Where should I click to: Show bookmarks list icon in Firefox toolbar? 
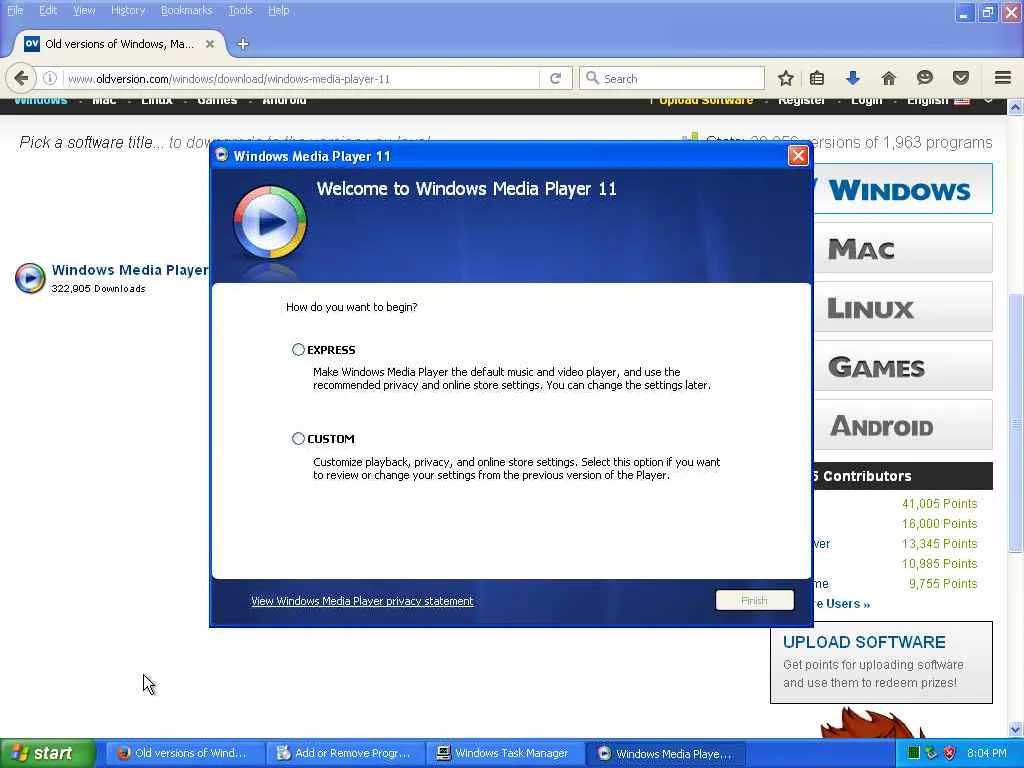pyautogui.click(x=816, y=78)
